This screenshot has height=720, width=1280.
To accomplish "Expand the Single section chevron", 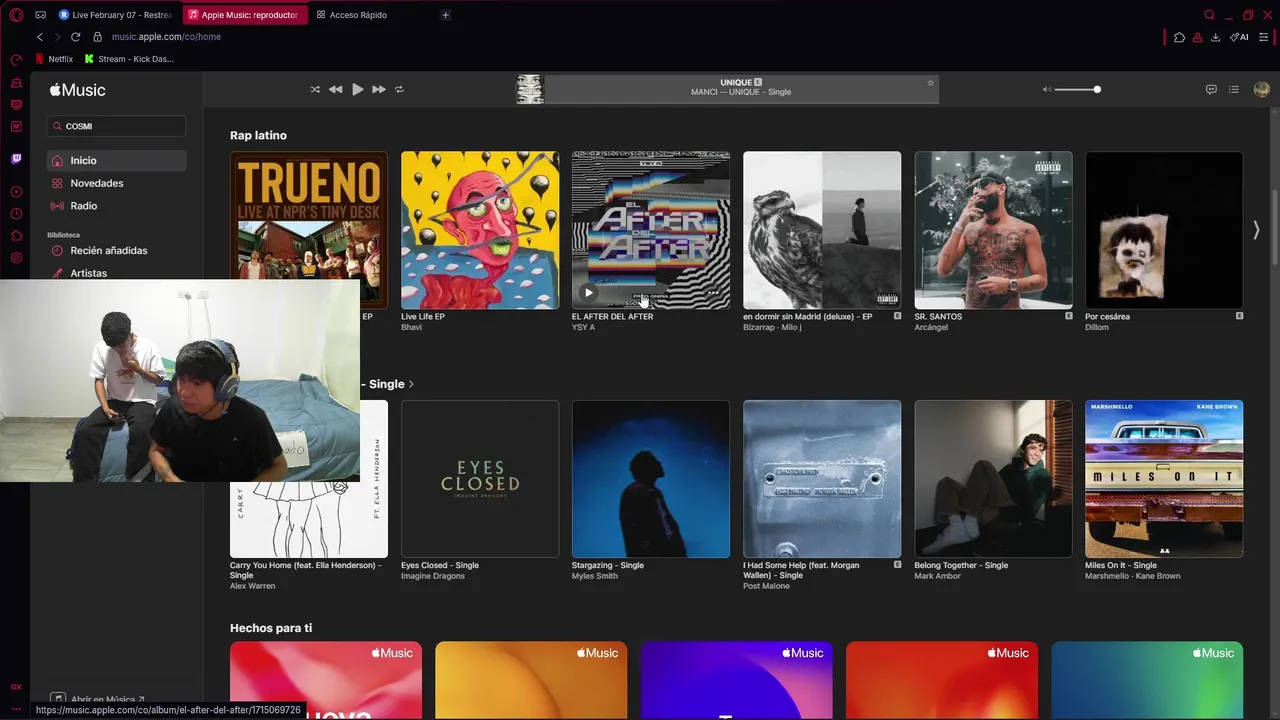I will (411, 384).
